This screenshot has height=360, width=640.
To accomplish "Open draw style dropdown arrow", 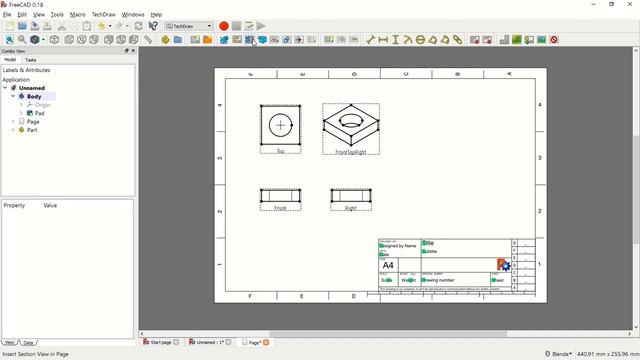I will tap(43, 40).
